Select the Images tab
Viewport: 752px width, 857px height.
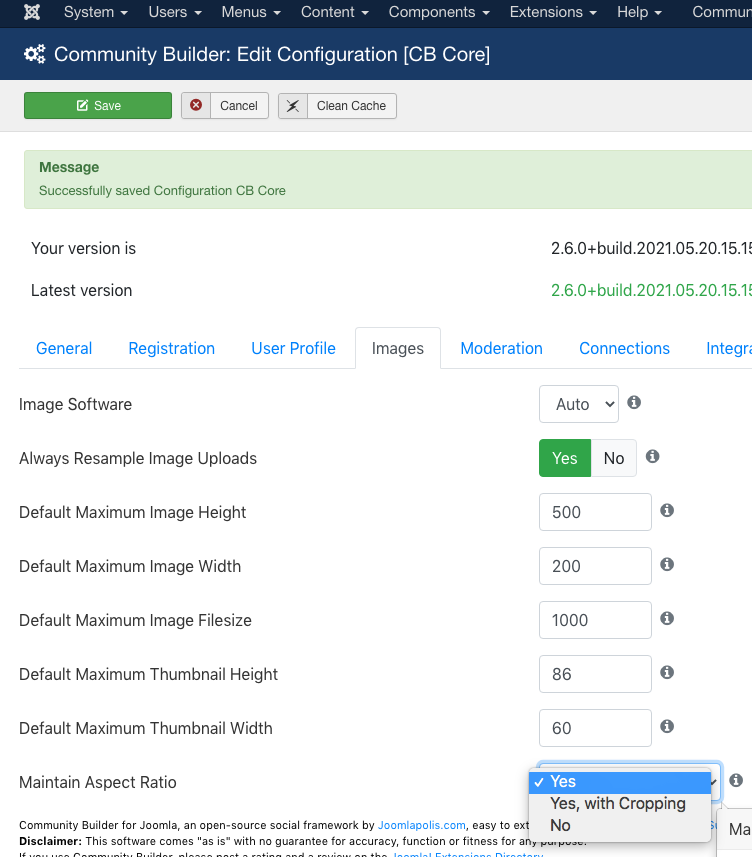(398, 349)
